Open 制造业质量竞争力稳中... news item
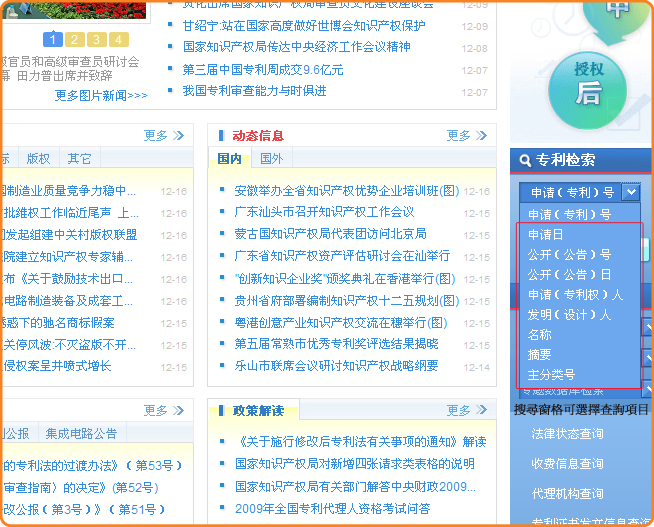The width and height of the screenshot is (654, 527). 69,191
